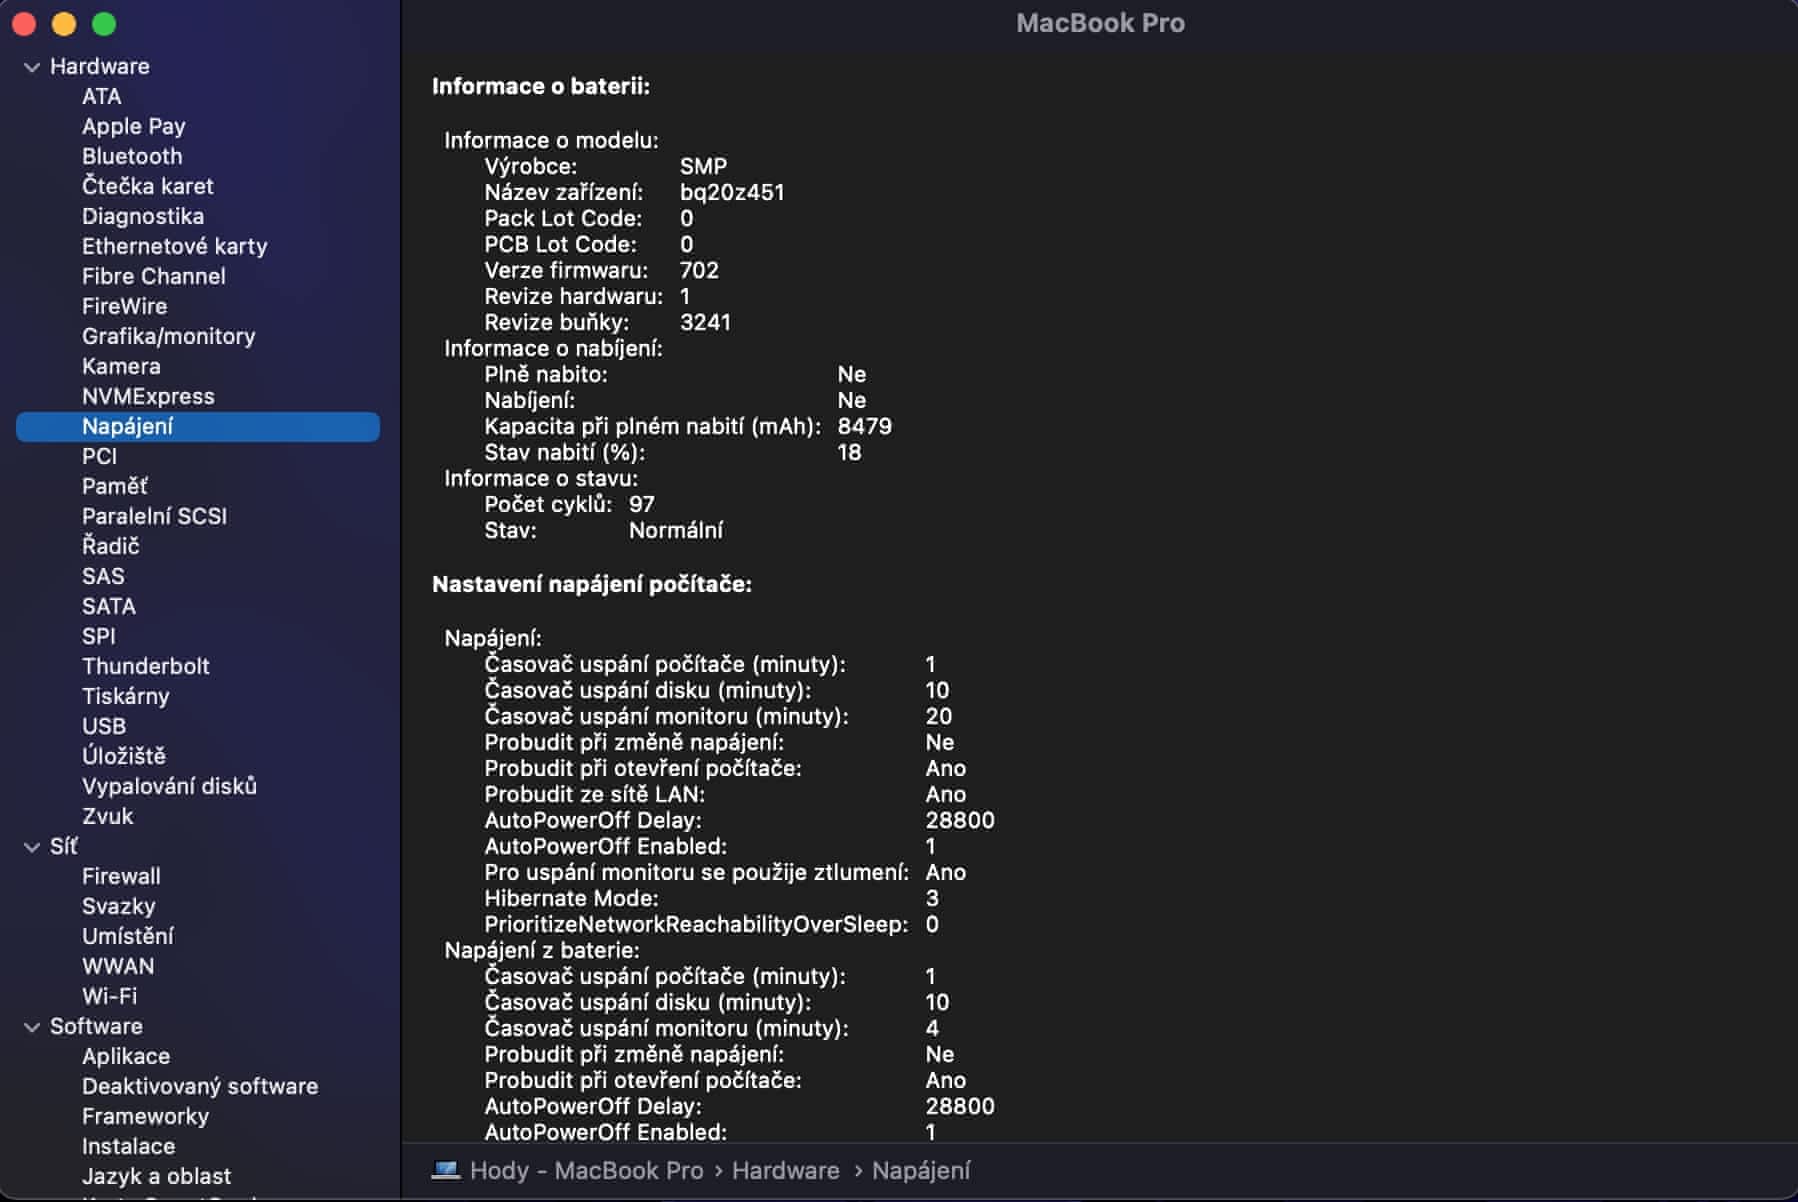Click battery device name bq20z451
1798x1202 pixels.
click(x=732, y=192)
